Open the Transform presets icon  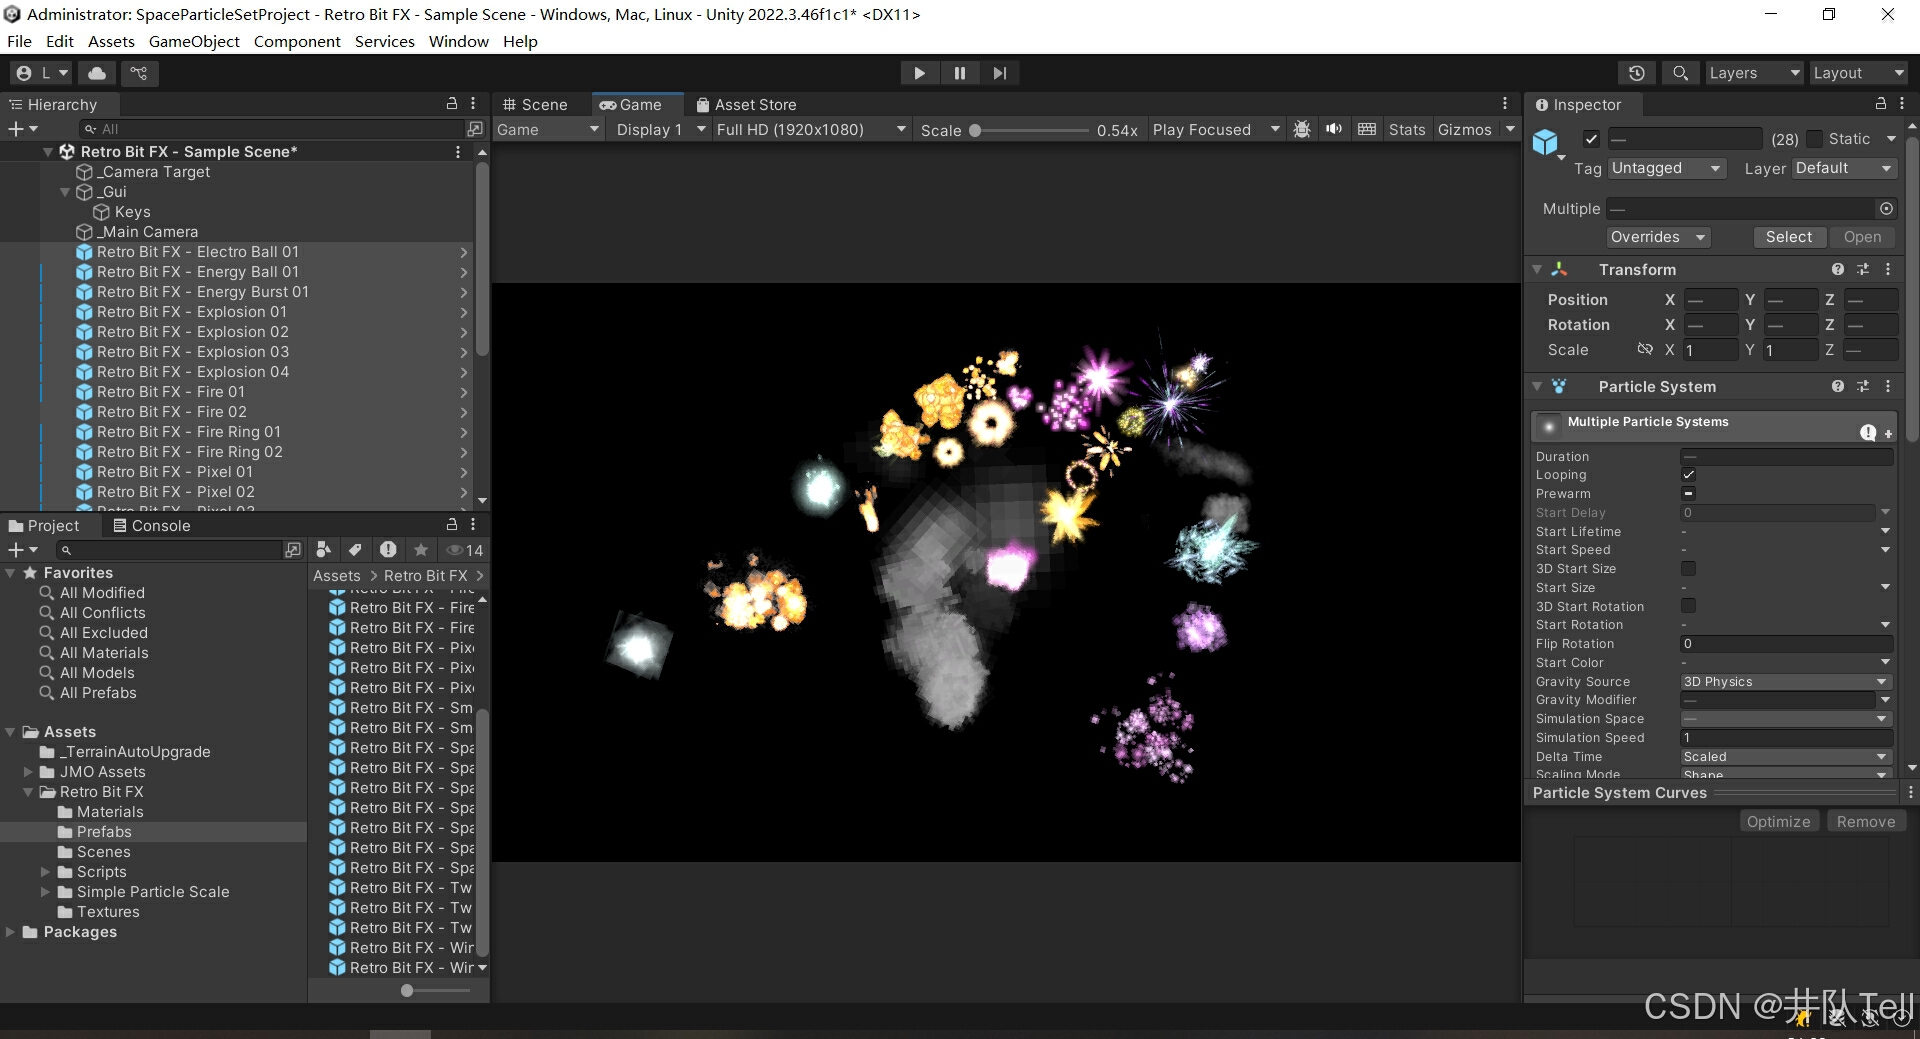[x=1863, y=270]
